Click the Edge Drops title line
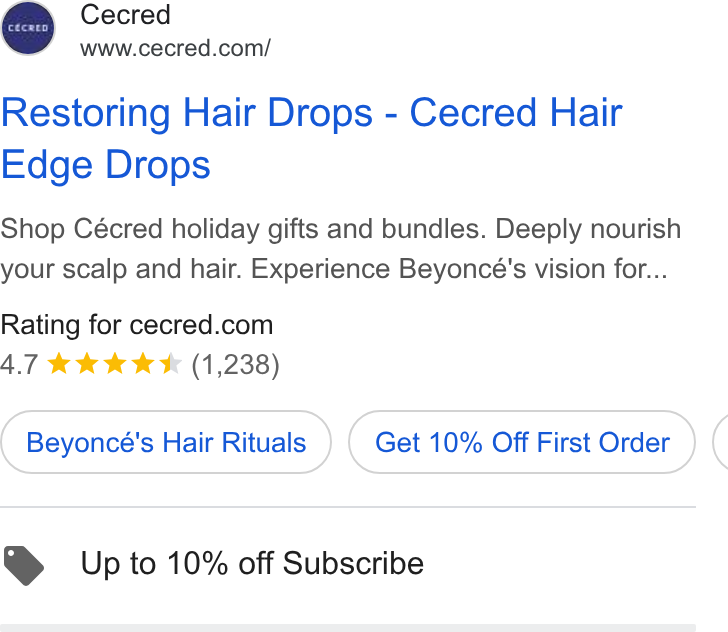Screen dimensions: 728x632 coord(106,165)
